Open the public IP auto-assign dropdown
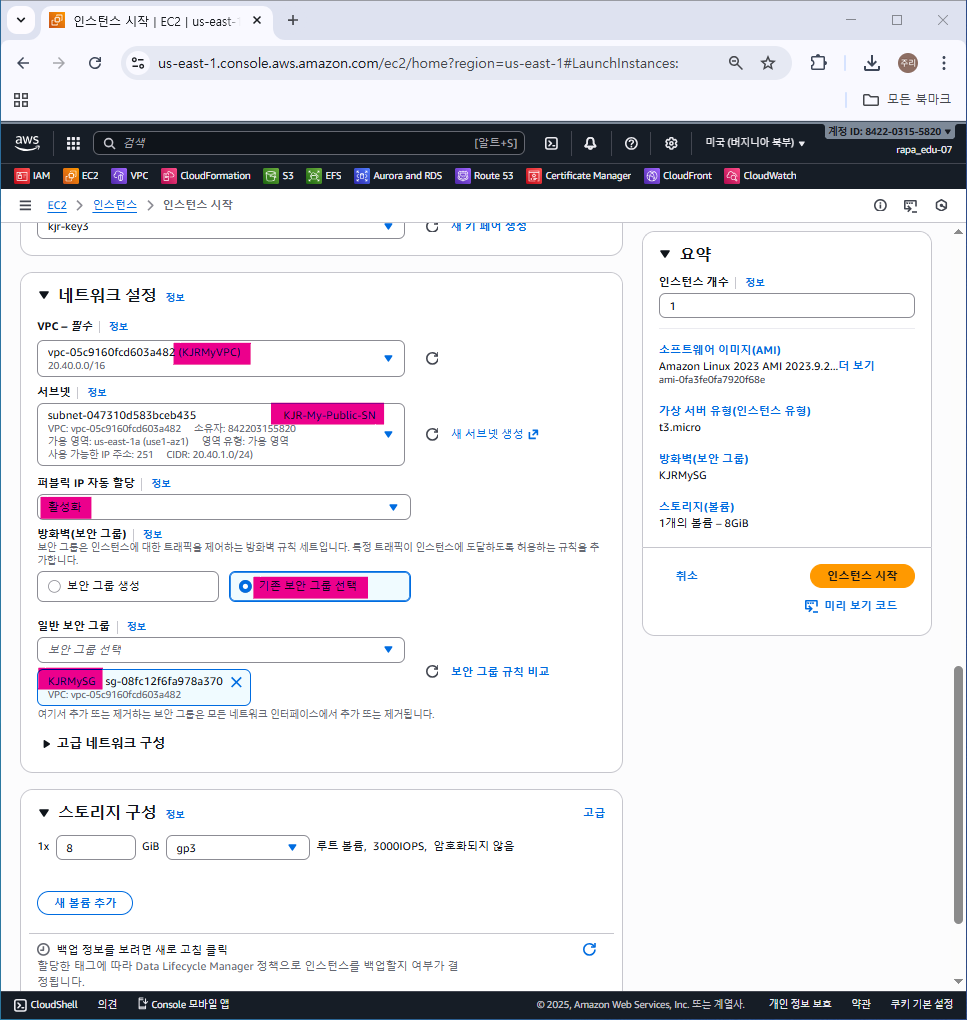This screenshot has height=1020, width=967. [224, 507]
